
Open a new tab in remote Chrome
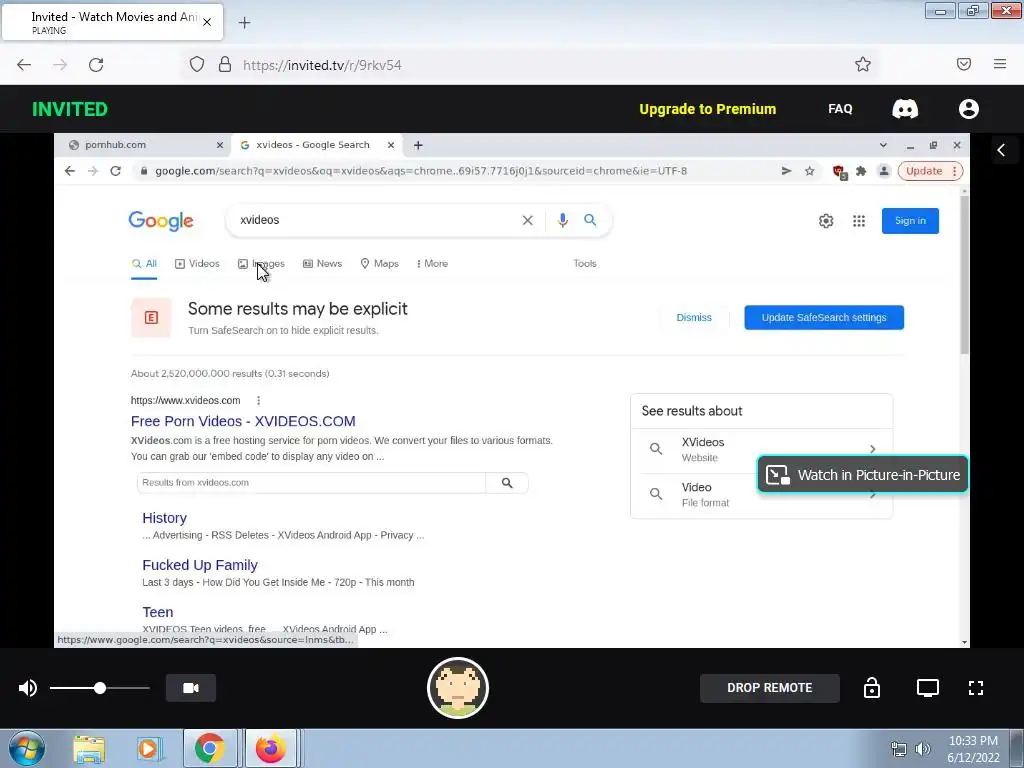[x=418, y=145]
